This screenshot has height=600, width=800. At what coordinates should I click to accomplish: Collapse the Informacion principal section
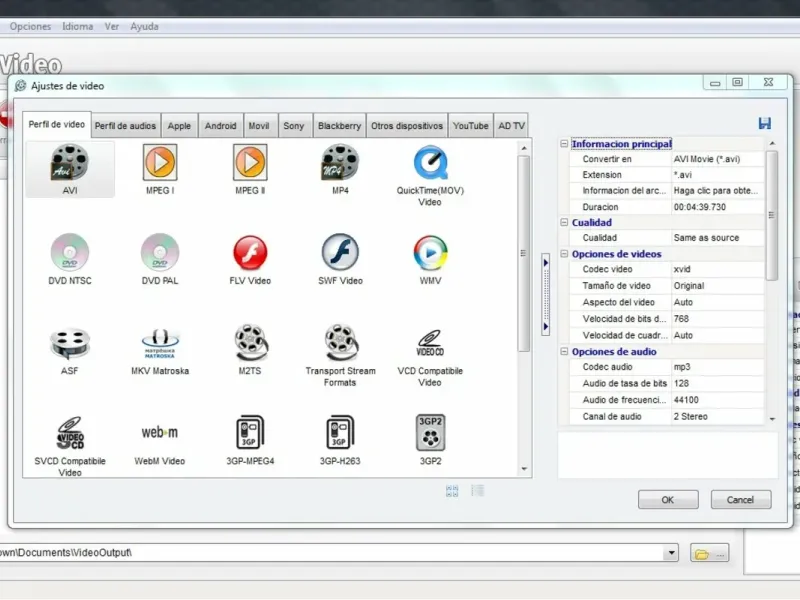[x=564, y=144]
